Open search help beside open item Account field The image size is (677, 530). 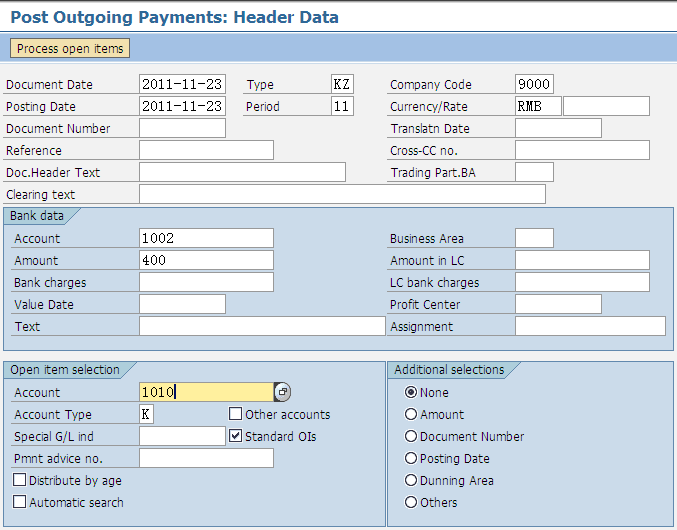point(282,392)
